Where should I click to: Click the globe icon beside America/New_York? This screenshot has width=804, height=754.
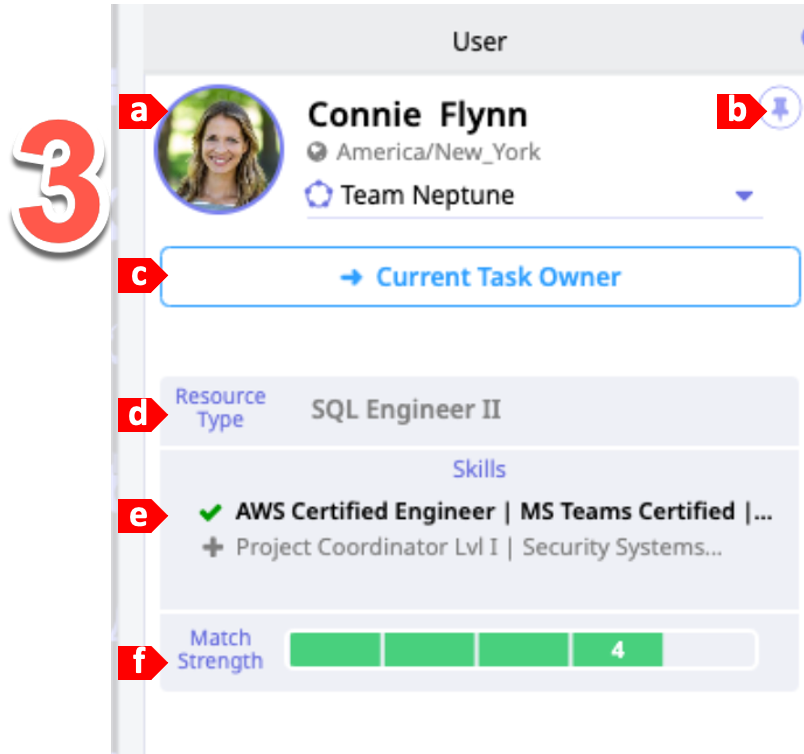pyautogui.click(x=319, y=153)
